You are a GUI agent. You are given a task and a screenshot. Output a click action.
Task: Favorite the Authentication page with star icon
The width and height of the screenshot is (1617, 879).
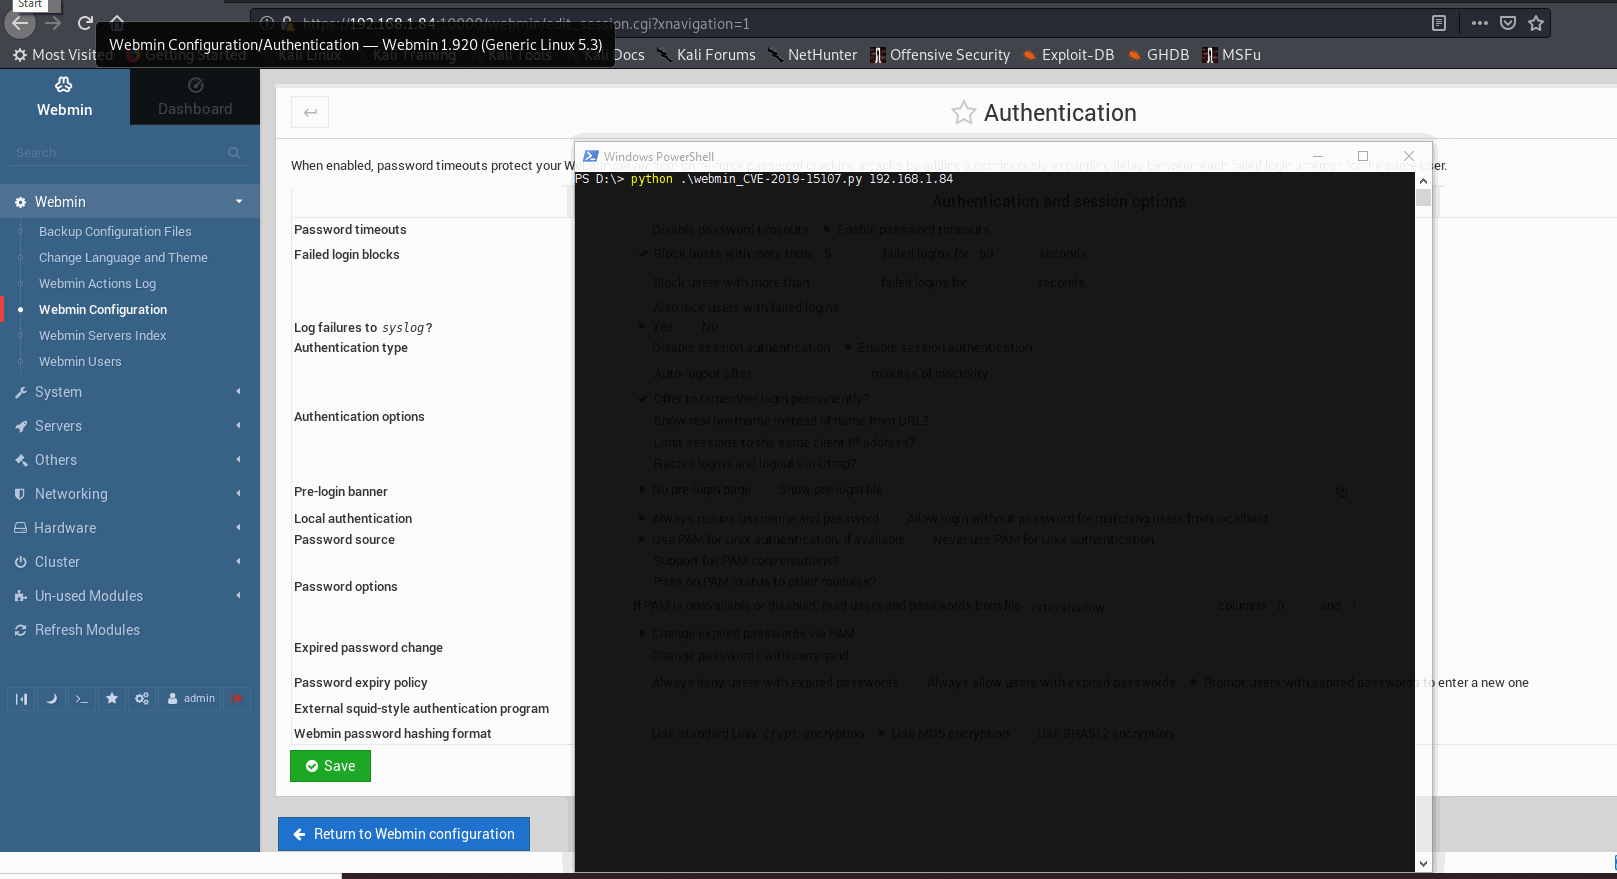963,112
